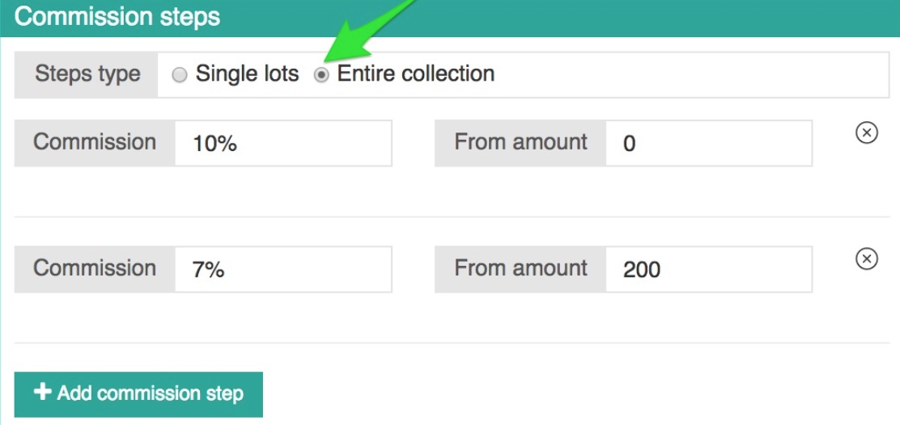Focus the 10% commission input field
This screenshot has width=900, height=425.
[283, 143]
